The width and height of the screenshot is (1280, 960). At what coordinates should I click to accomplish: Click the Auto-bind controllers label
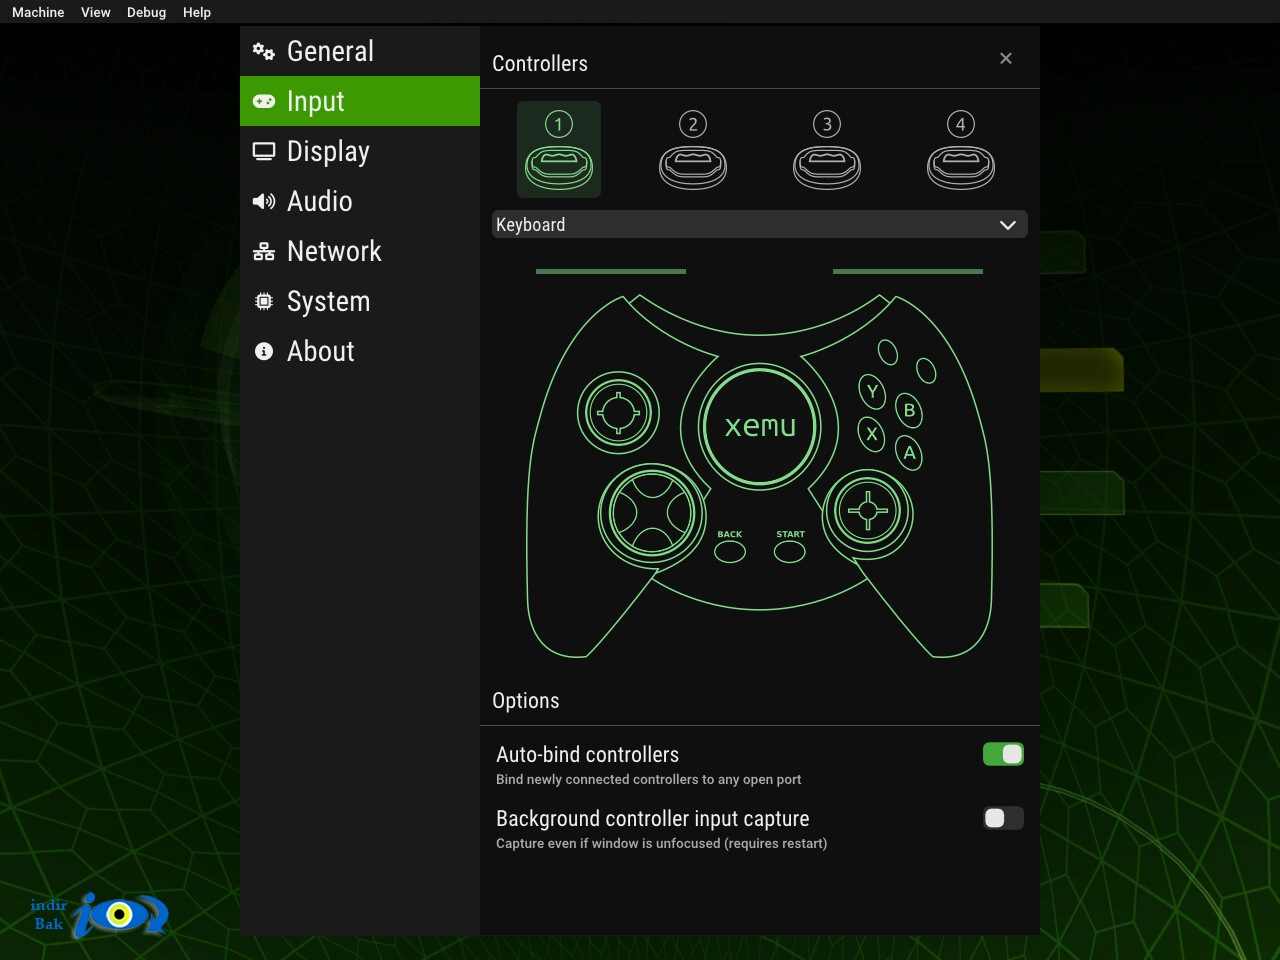[x=588, y=755]
